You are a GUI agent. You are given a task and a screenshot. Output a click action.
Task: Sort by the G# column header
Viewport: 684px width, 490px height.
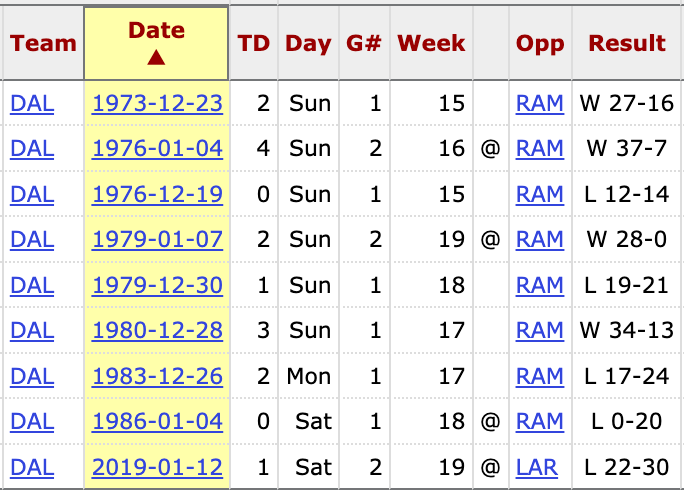click(364, 43)
